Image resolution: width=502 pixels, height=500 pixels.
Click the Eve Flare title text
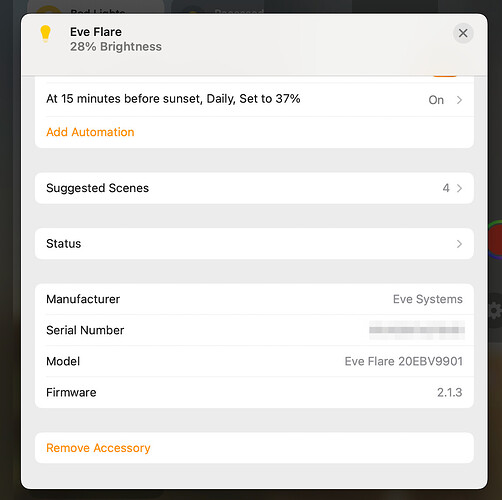coord(96,32)
